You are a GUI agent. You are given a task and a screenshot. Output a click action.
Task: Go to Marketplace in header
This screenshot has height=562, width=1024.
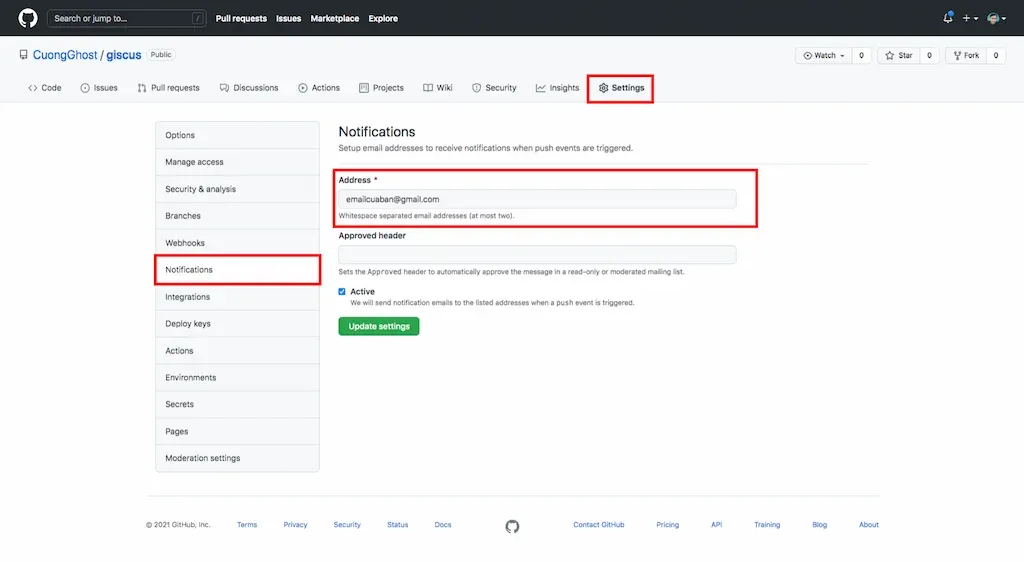(x=334, y=18)
